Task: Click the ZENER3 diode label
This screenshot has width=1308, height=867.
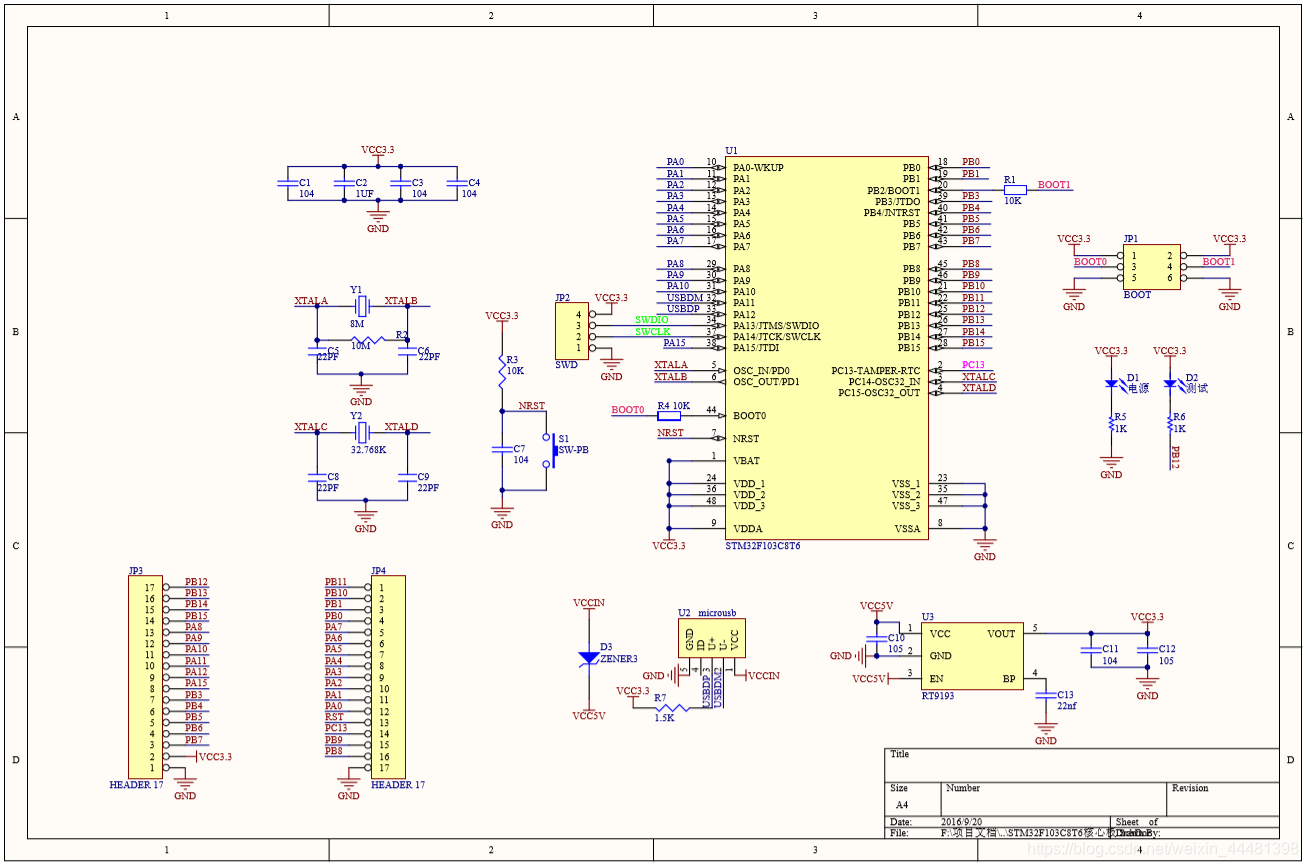Action: 618,659
